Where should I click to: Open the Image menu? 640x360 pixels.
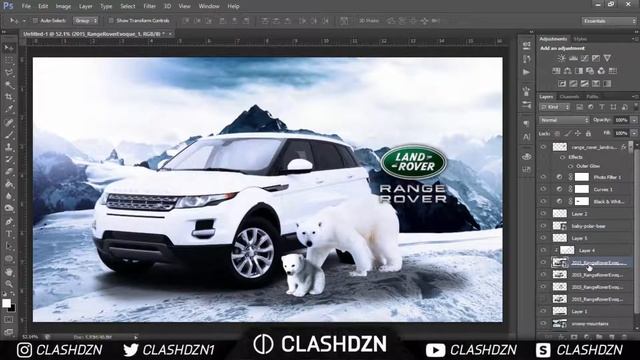click(63, 6)
